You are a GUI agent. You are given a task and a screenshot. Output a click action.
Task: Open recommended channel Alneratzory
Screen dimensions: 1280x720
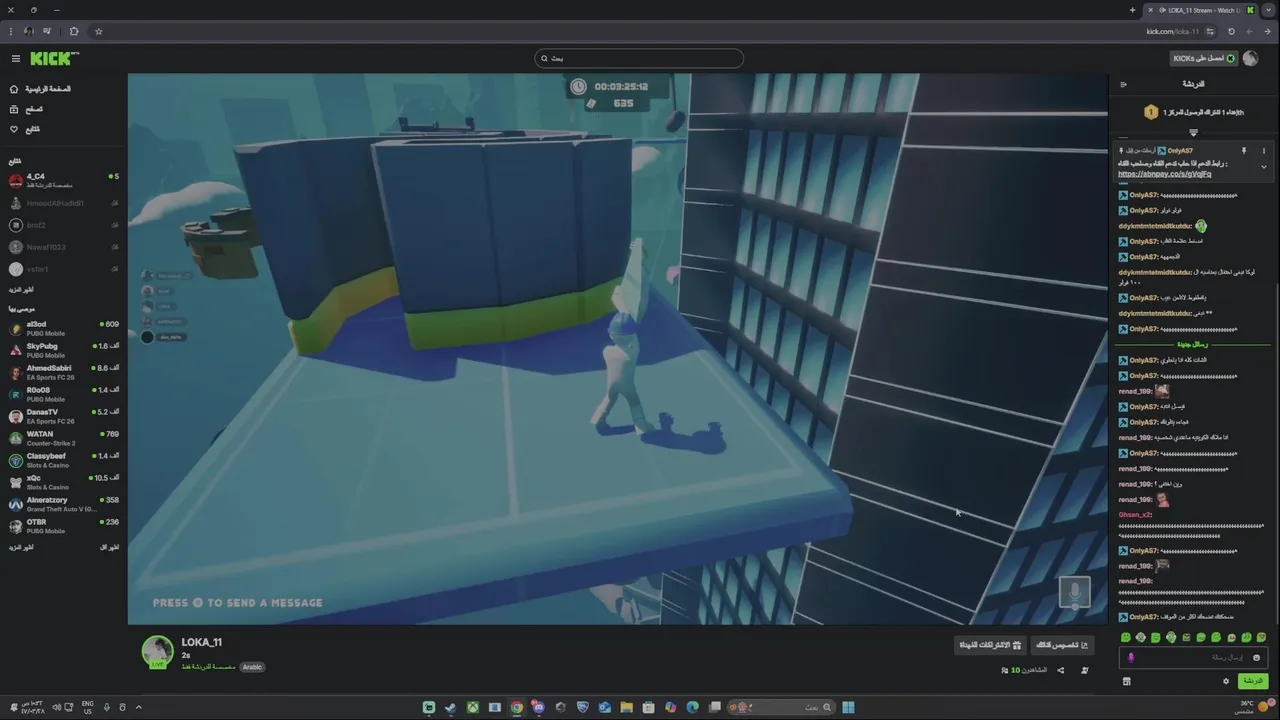point(64,504)
